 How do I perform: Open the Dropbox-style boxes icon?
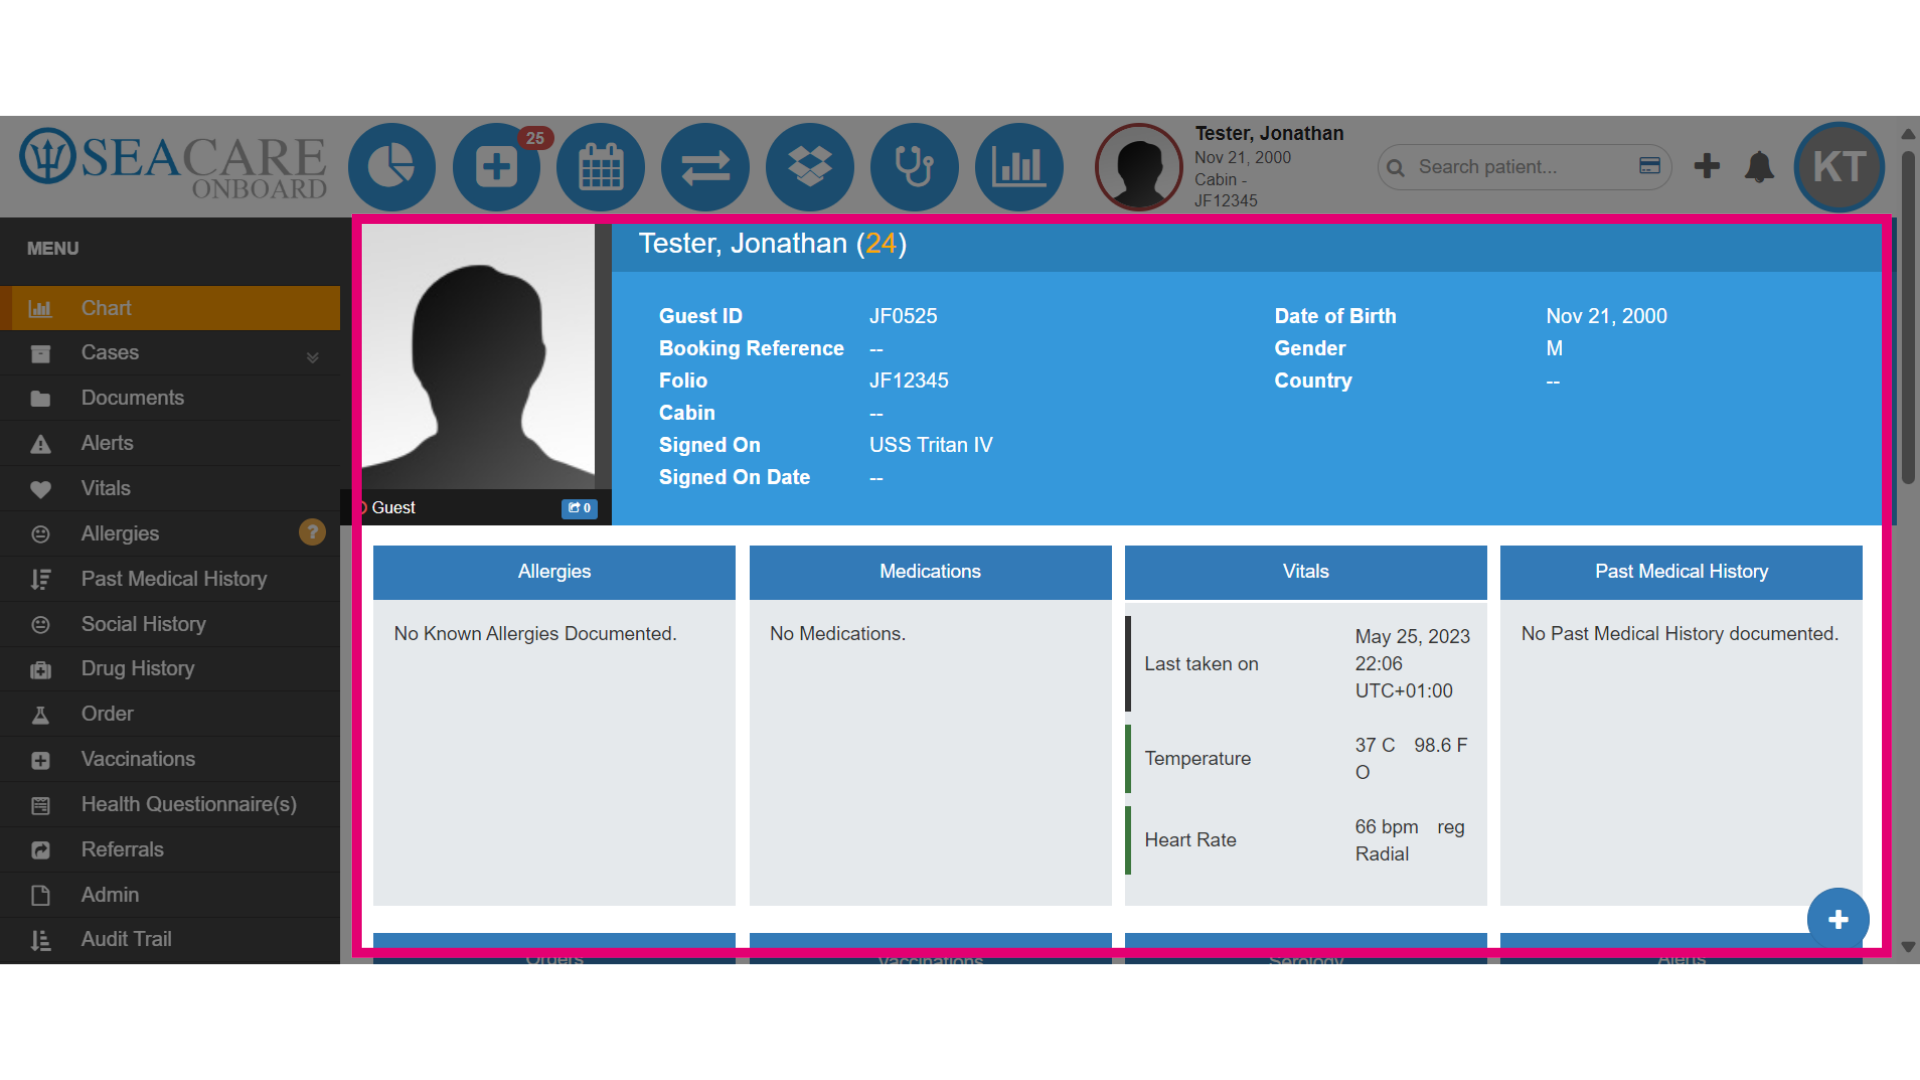click(x=810, y=167)
